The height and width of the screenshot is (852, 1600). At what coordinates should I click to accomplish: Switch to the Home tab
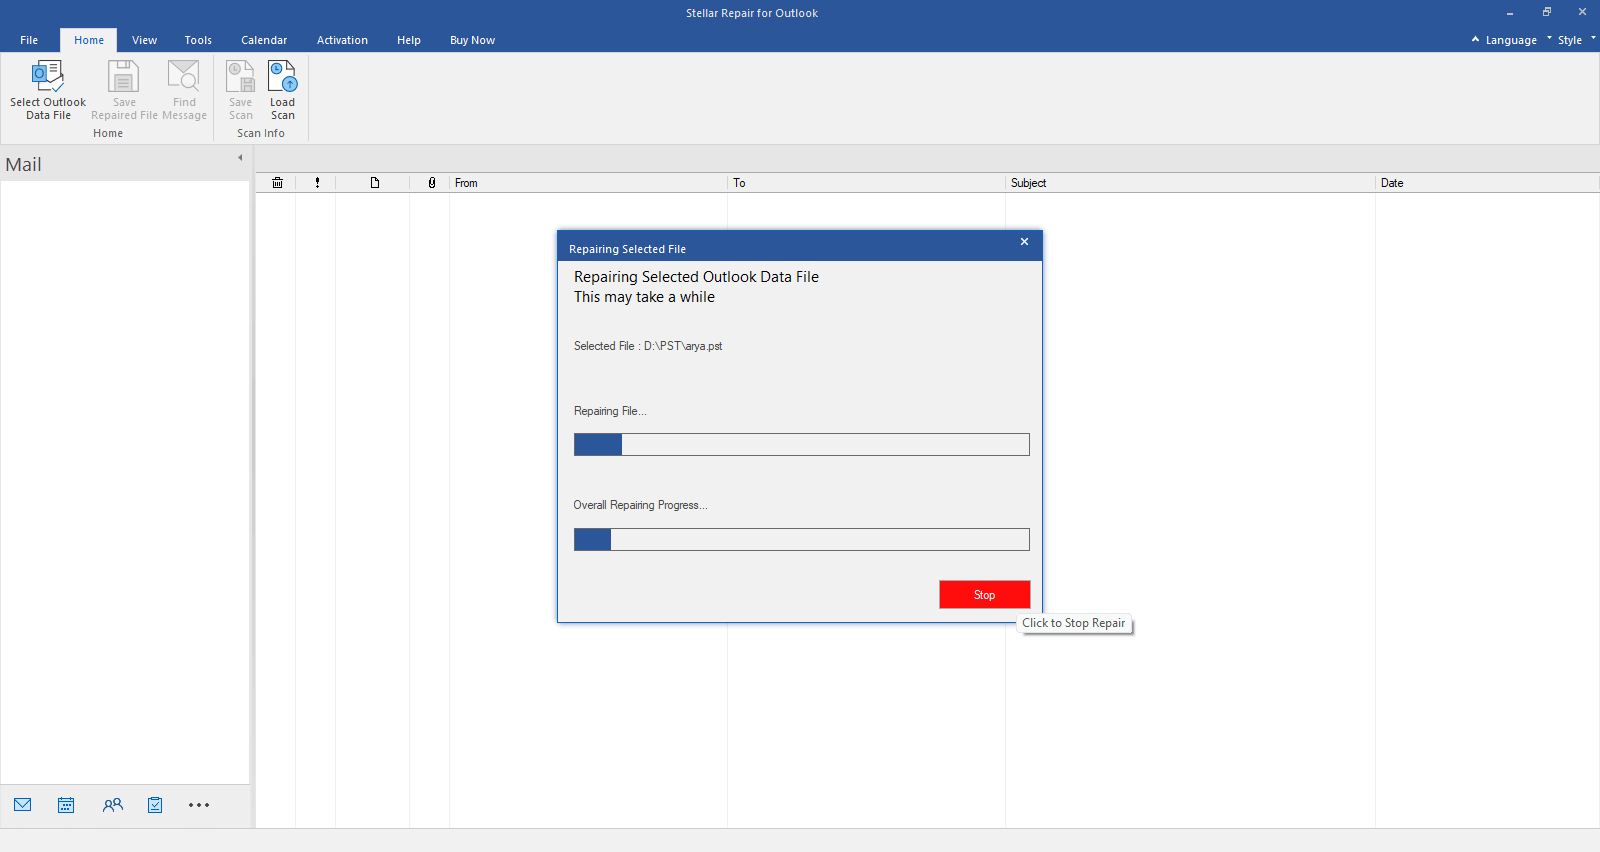89,40
